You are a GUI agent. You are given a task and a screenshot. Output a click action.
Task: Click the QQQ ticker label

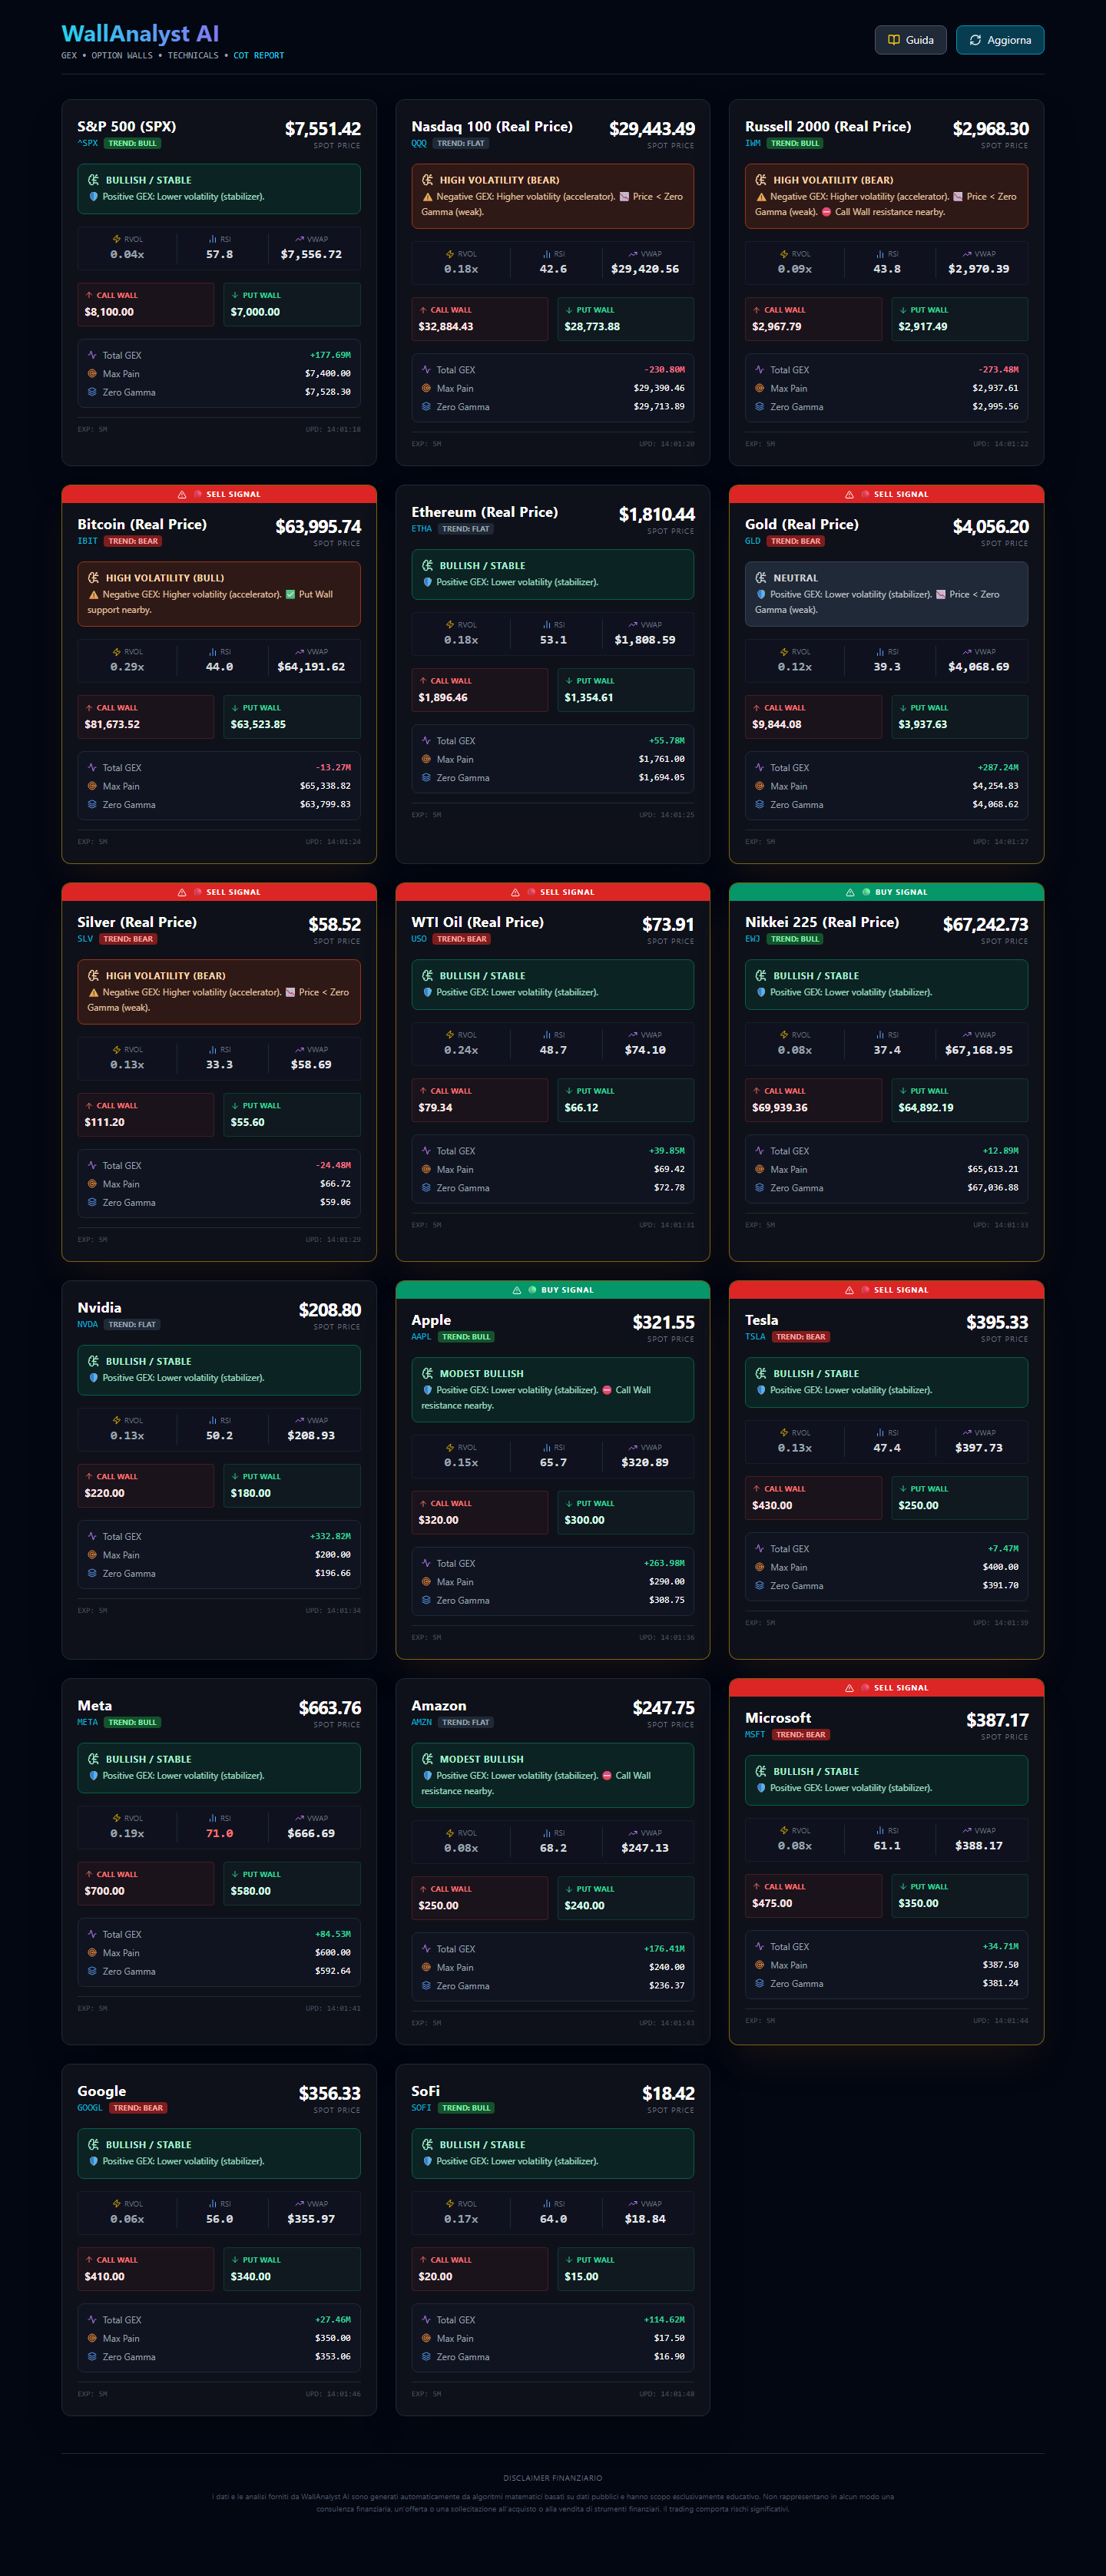(419, 143)
